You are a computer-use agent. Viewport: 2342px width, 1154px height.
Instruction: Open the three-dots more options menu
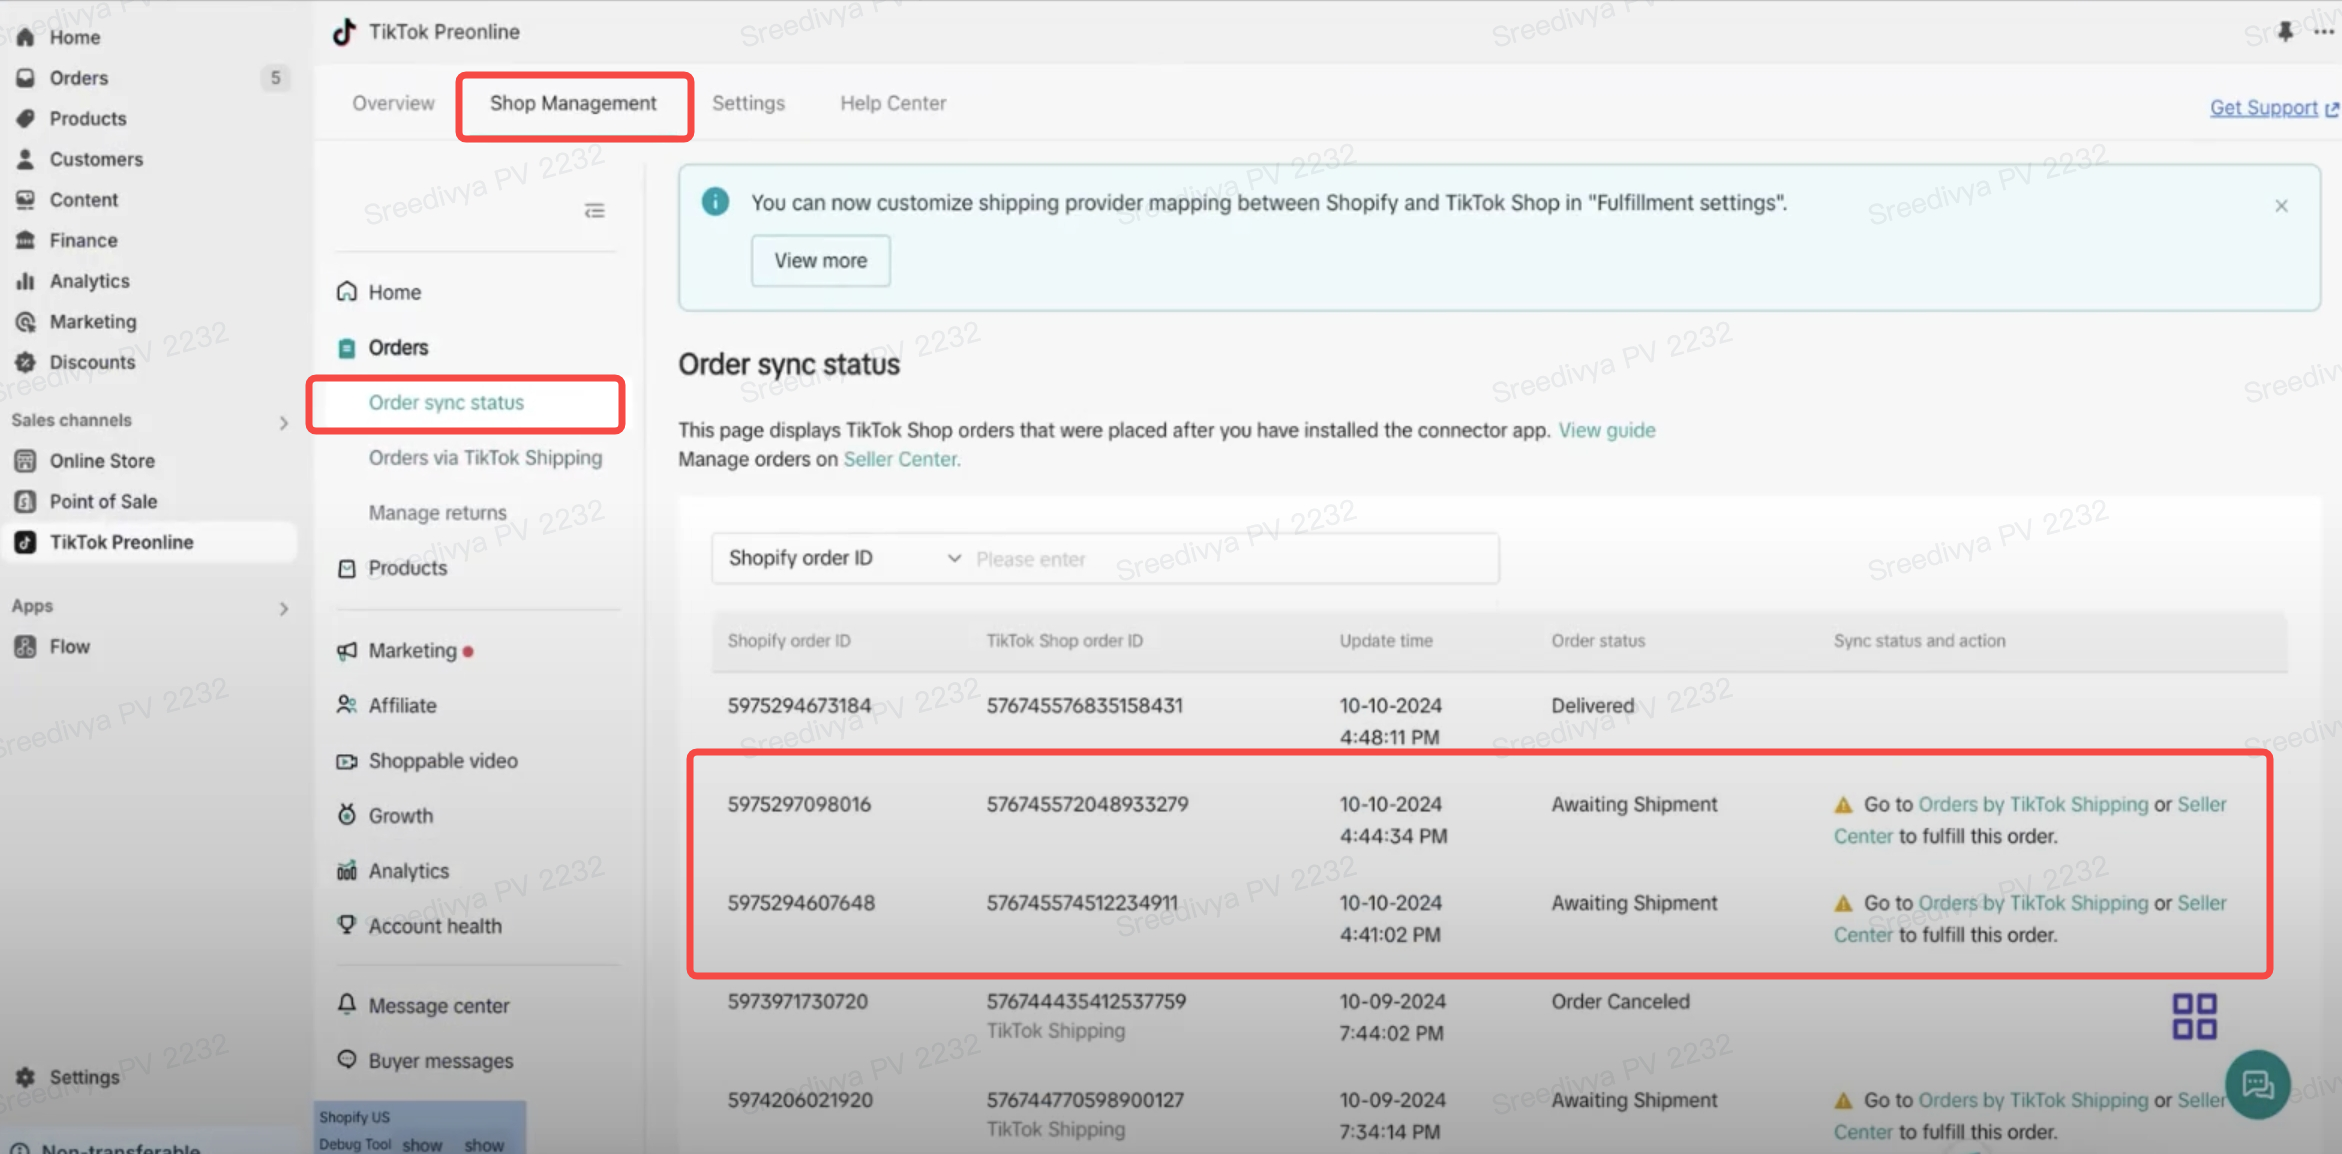pyautogui.click(x=2323, y=32)
